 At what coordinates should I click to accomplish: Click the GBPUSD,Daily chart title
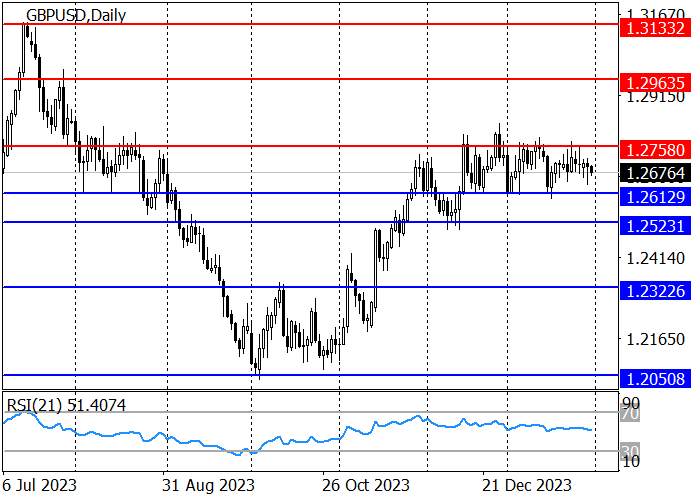tap(76, 16)
